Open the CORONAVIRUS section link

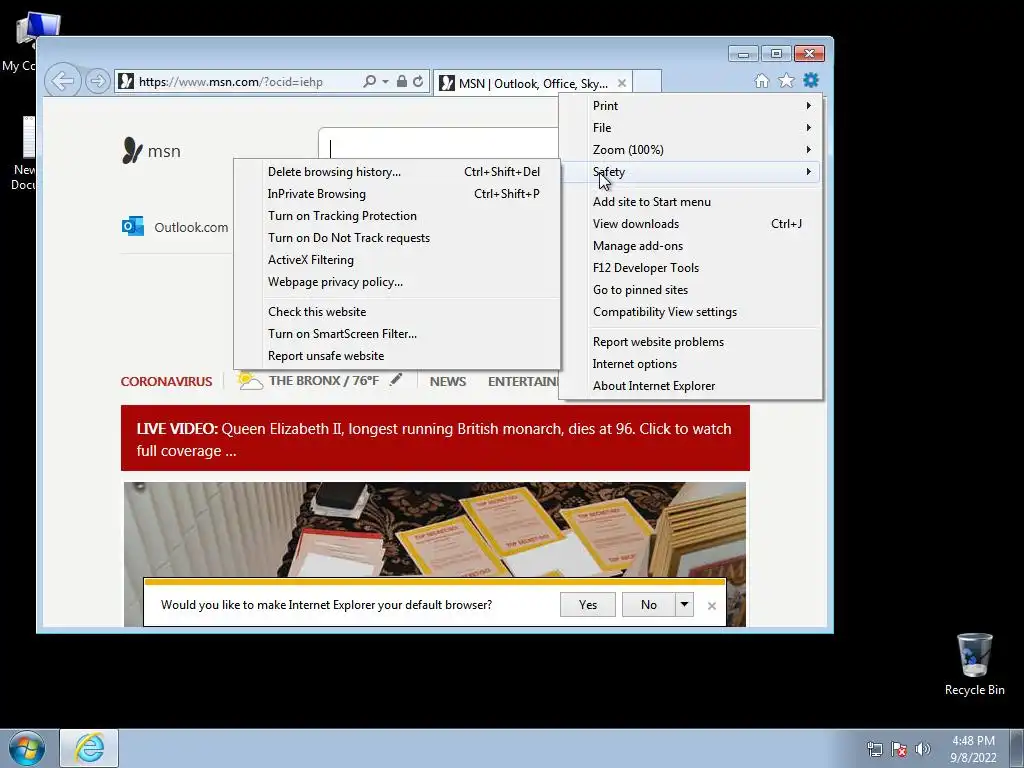167,381
